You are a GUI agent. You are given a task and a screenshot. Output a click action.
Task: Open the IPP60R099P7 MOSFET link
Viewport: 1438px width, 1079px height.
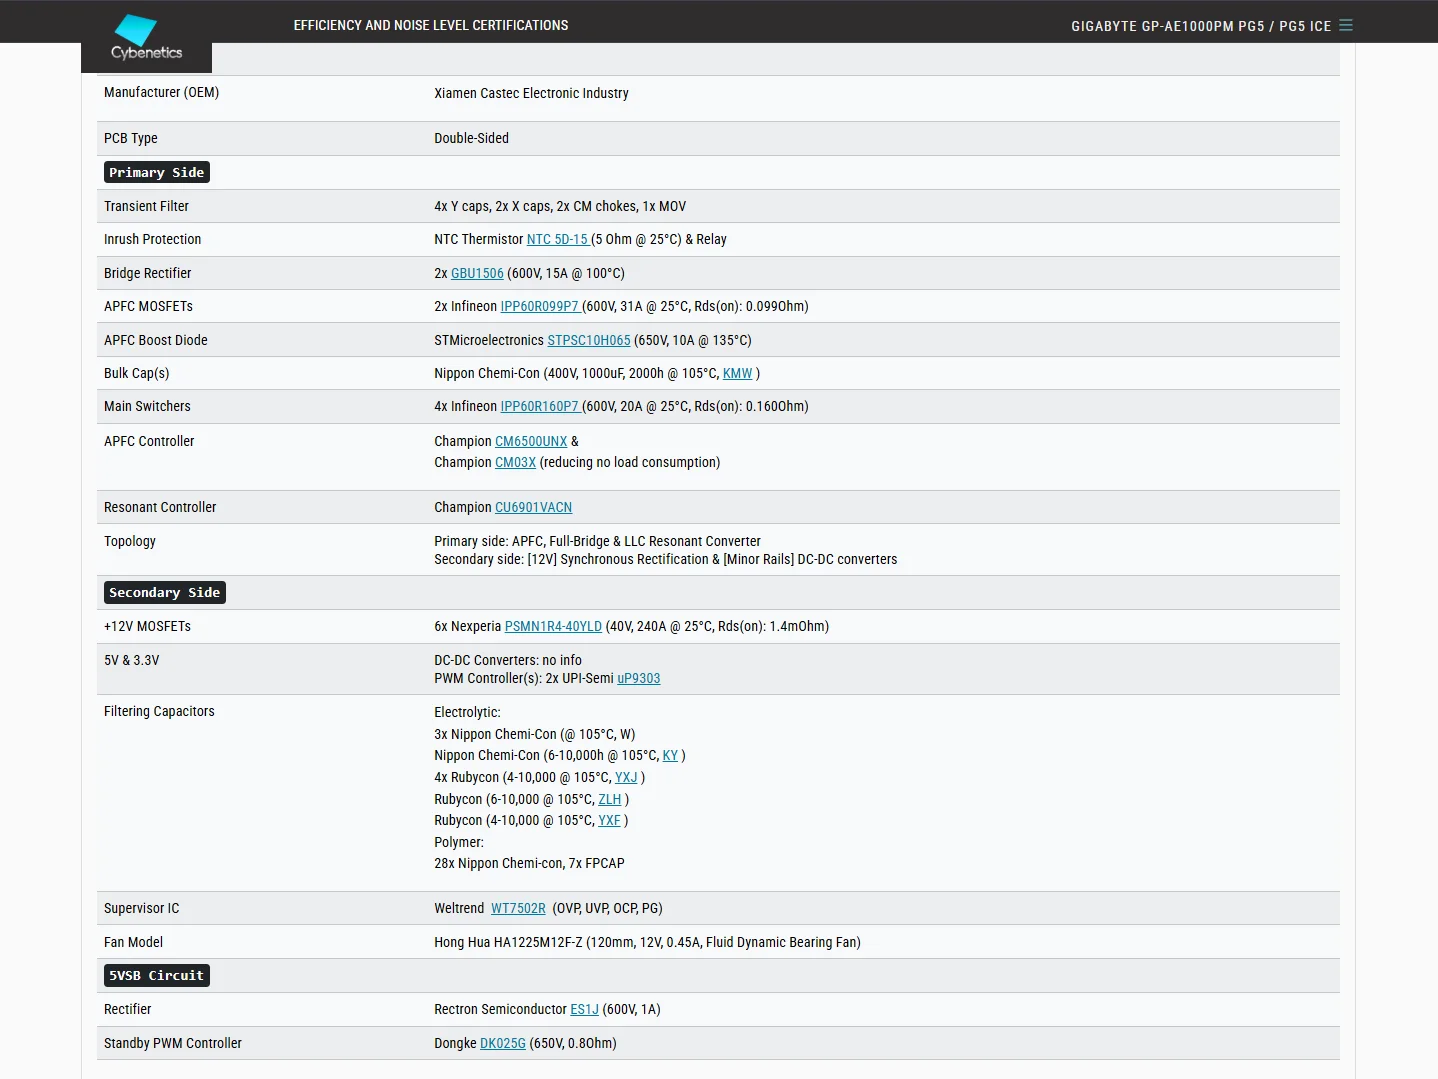pyautogui.click(x=540, y=306)
